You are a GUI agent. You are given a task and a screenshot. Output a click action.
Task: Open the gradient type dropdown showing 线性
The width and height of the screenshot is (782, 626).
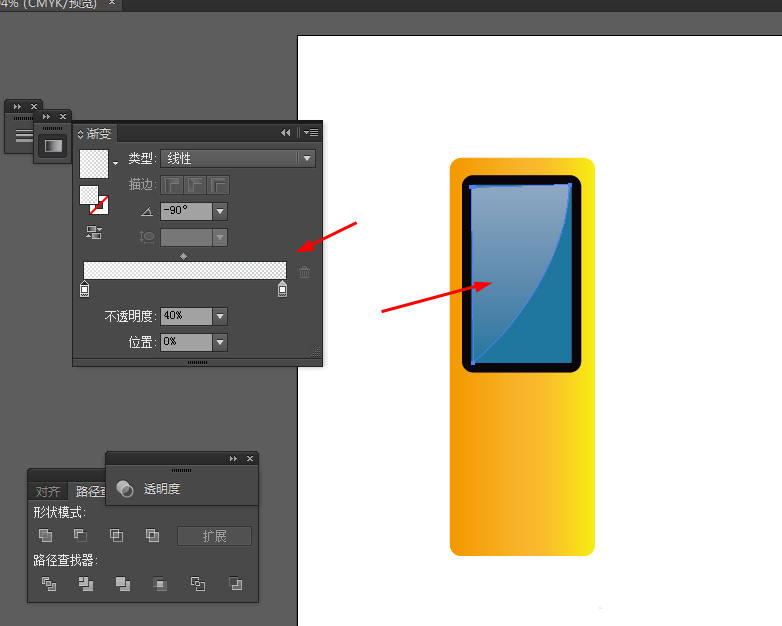[x=238, y=159]
